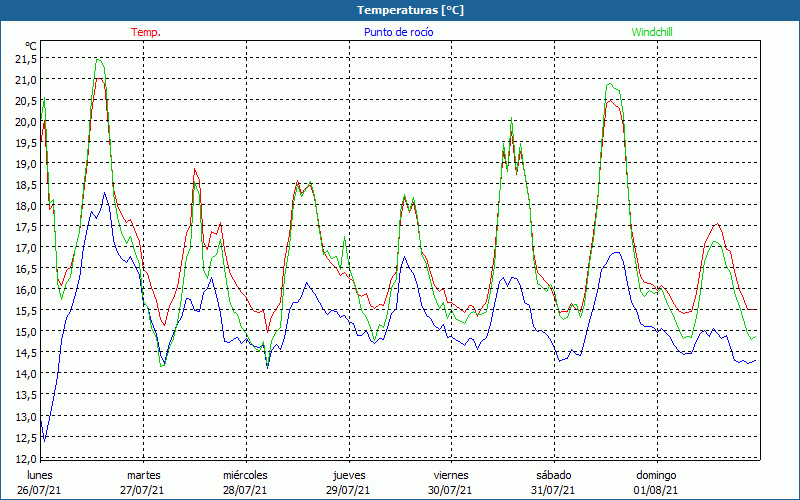Click the 16,0 y-axis value

click(26, 290)
